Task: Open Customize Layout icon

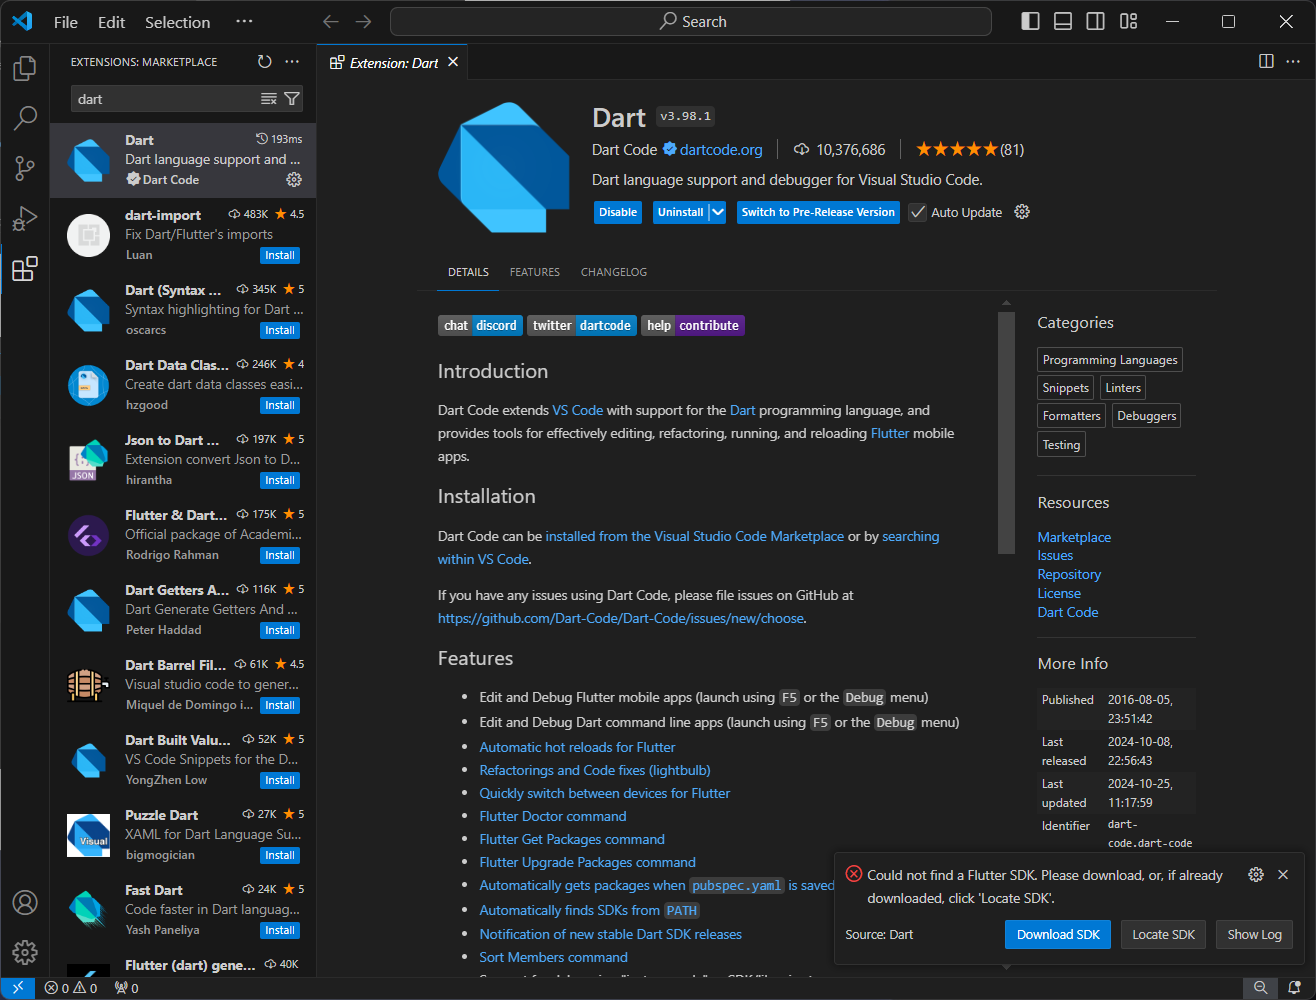Action: coord(1129,22)
